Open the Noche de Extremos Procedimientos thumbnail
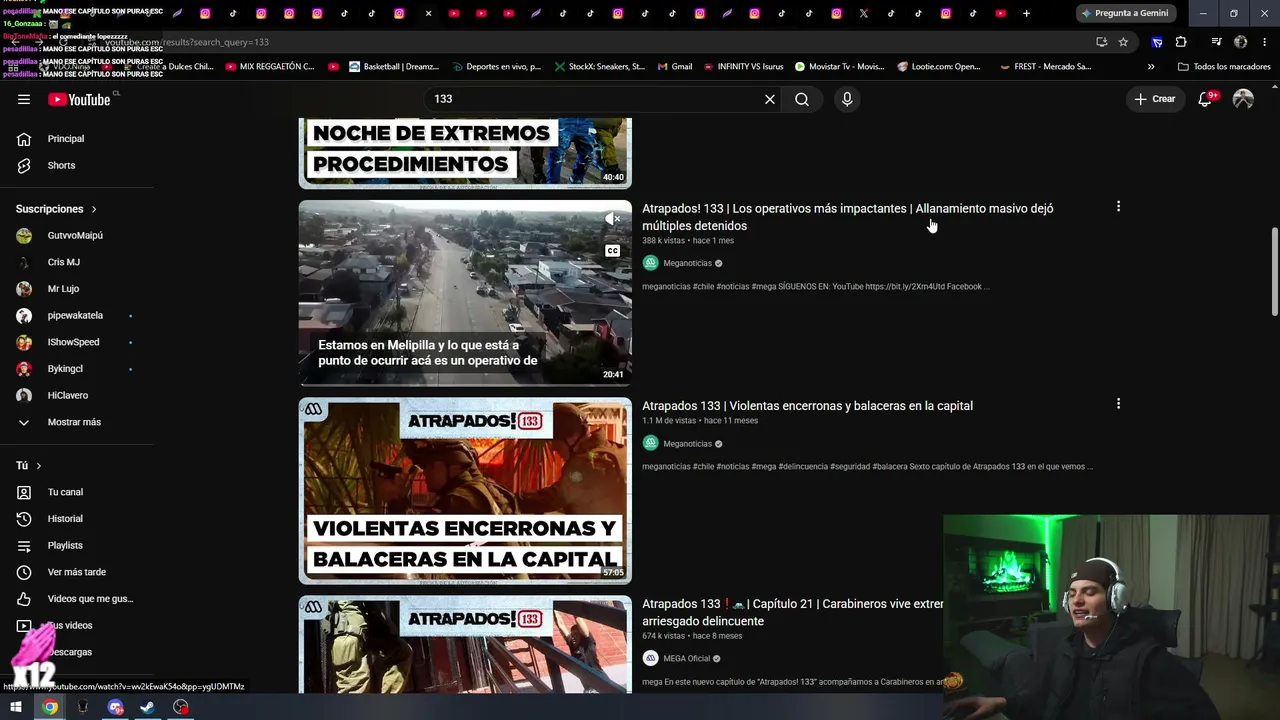 click(x=465, y=153)
